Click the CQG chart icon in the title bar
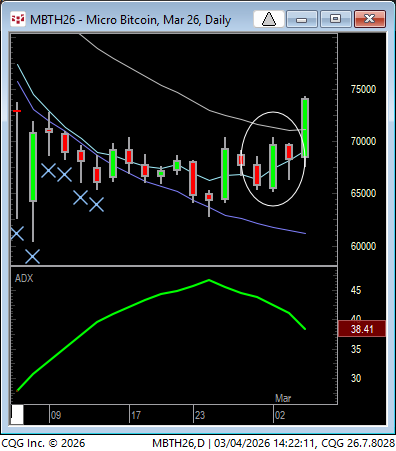396x451 pixels. (x=18, y=19)
